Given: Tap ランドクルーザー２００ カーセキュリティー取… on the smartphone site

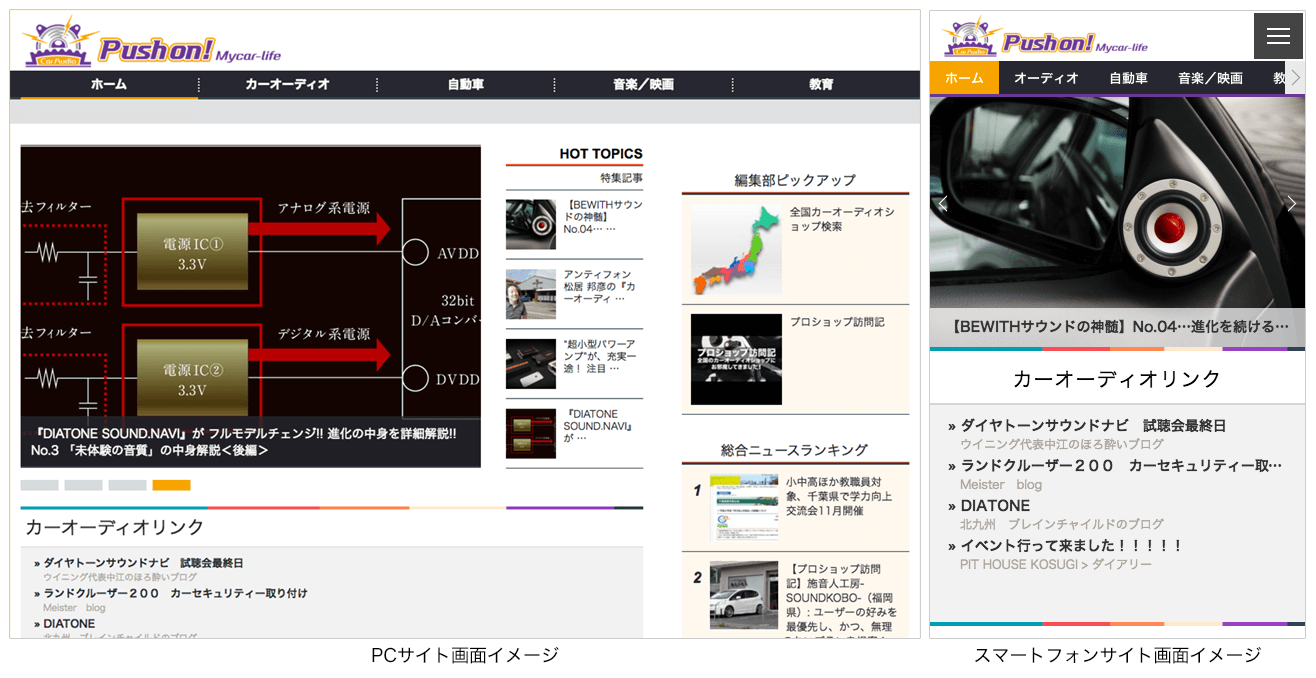Looking at the screenshot, I should tap(1121, 465).
